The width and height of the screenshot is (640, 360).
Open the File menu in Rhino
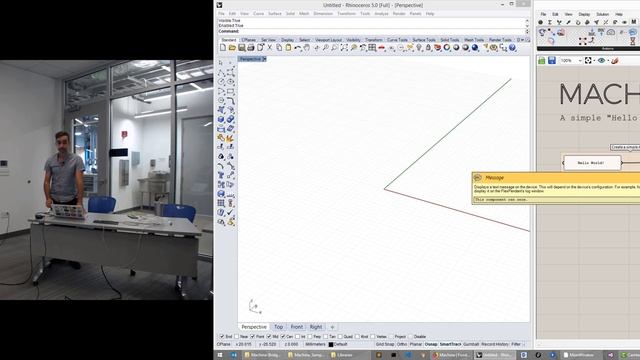(221, 14)
